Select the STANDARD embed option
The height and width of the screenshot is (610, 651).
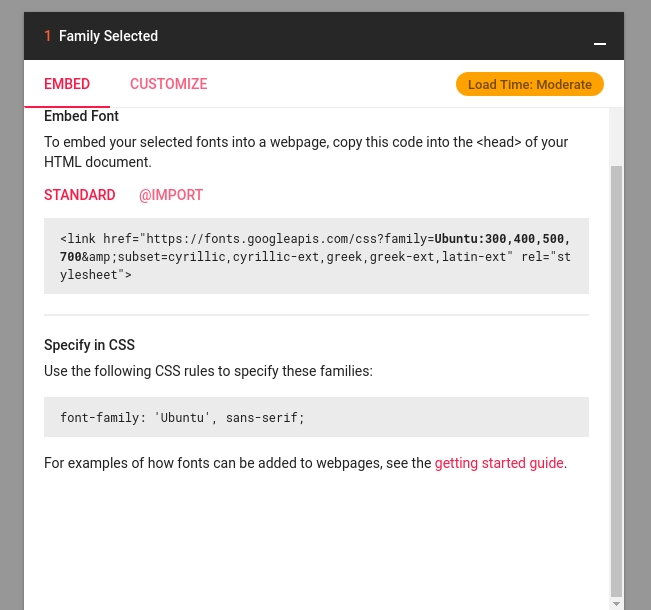click(80, 195)
